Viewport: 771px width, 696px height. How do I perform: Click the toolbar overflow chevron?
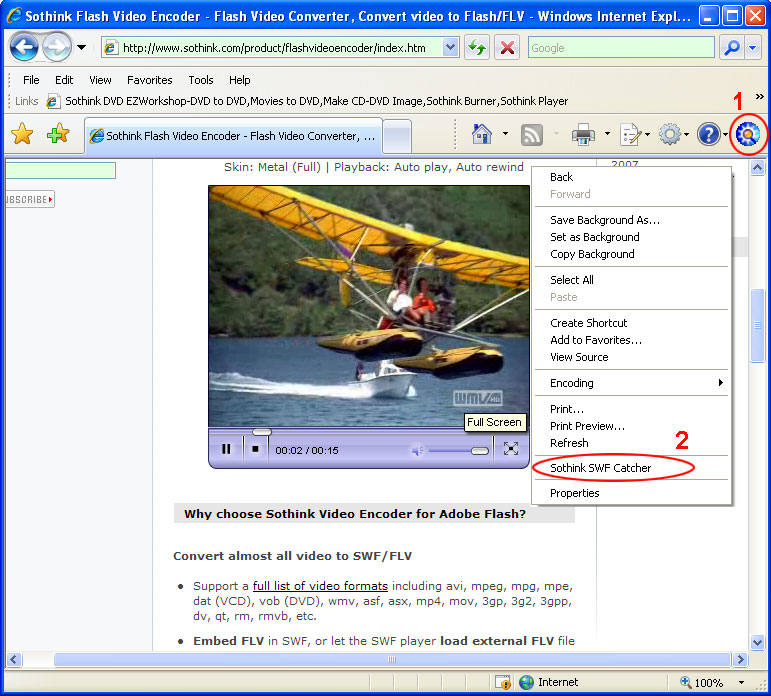click(x=759, y=96)
